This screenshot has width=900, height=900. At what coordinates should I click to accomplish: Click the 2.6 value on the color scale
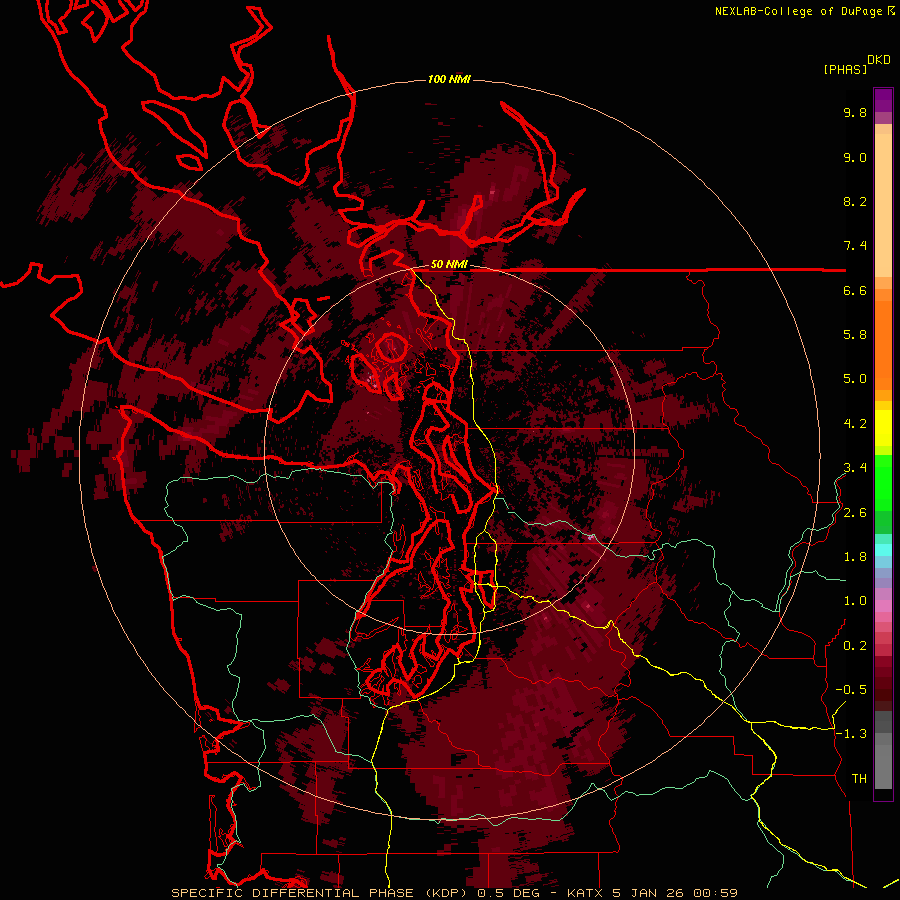tap(855, 513)
